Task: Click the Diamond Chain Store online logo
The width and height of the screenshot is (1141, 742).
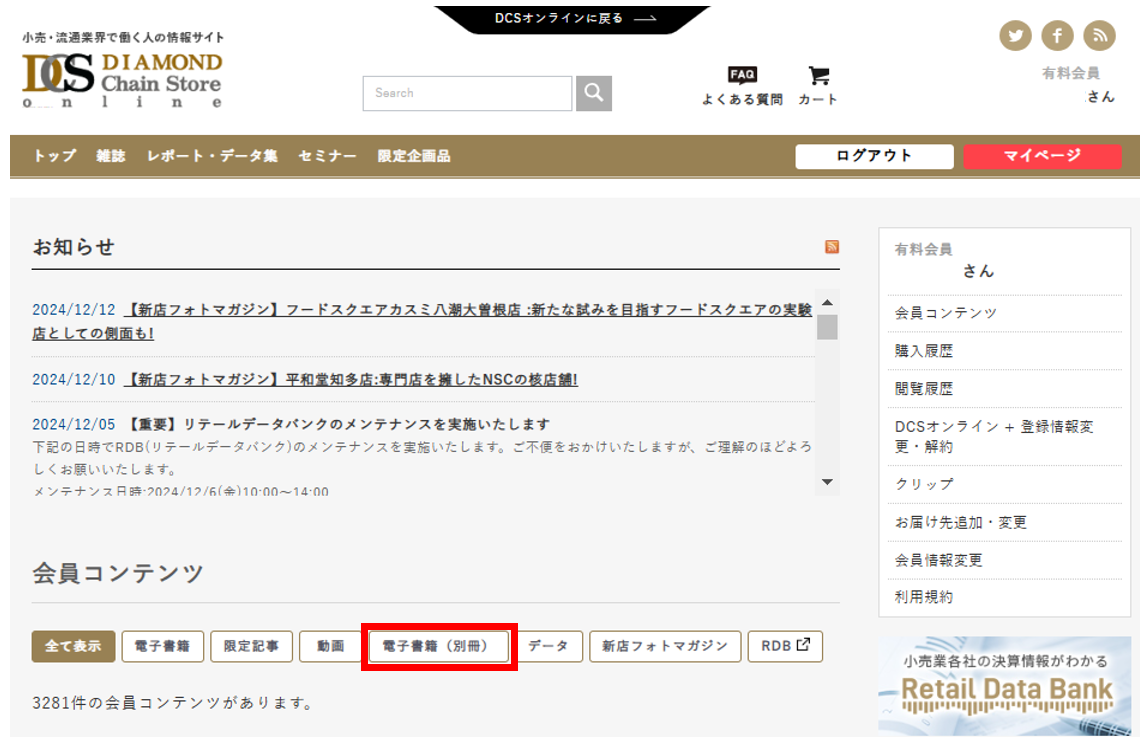Action: [122, 80]
